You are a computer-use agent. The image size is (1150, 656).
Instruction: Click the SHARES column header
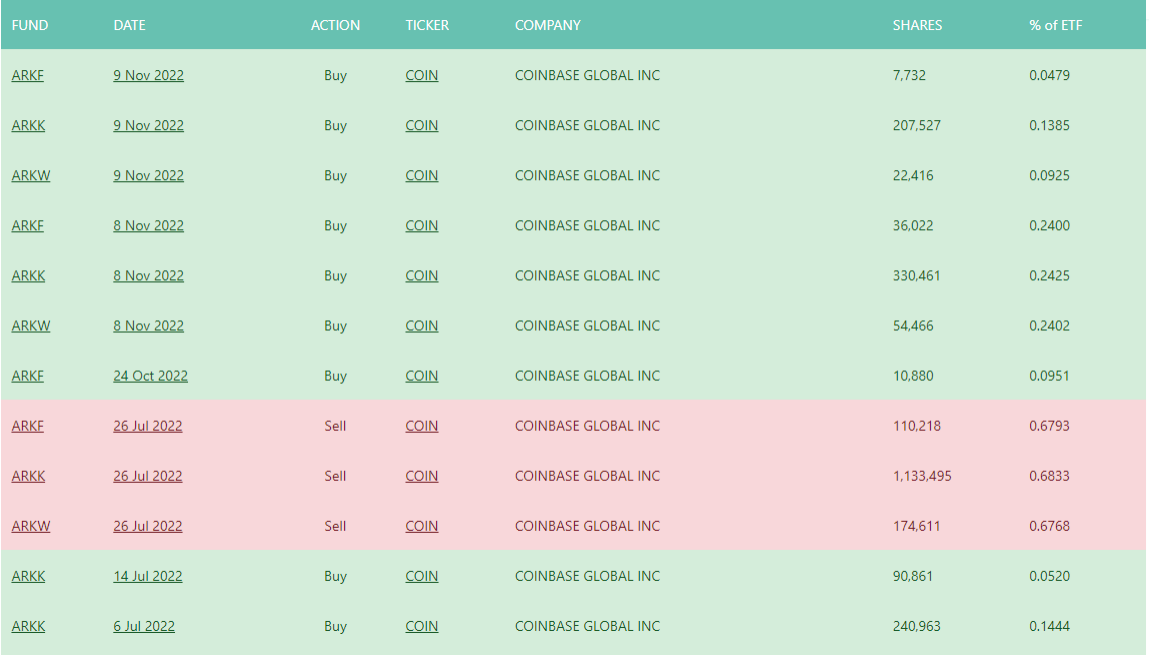point(917,25)
